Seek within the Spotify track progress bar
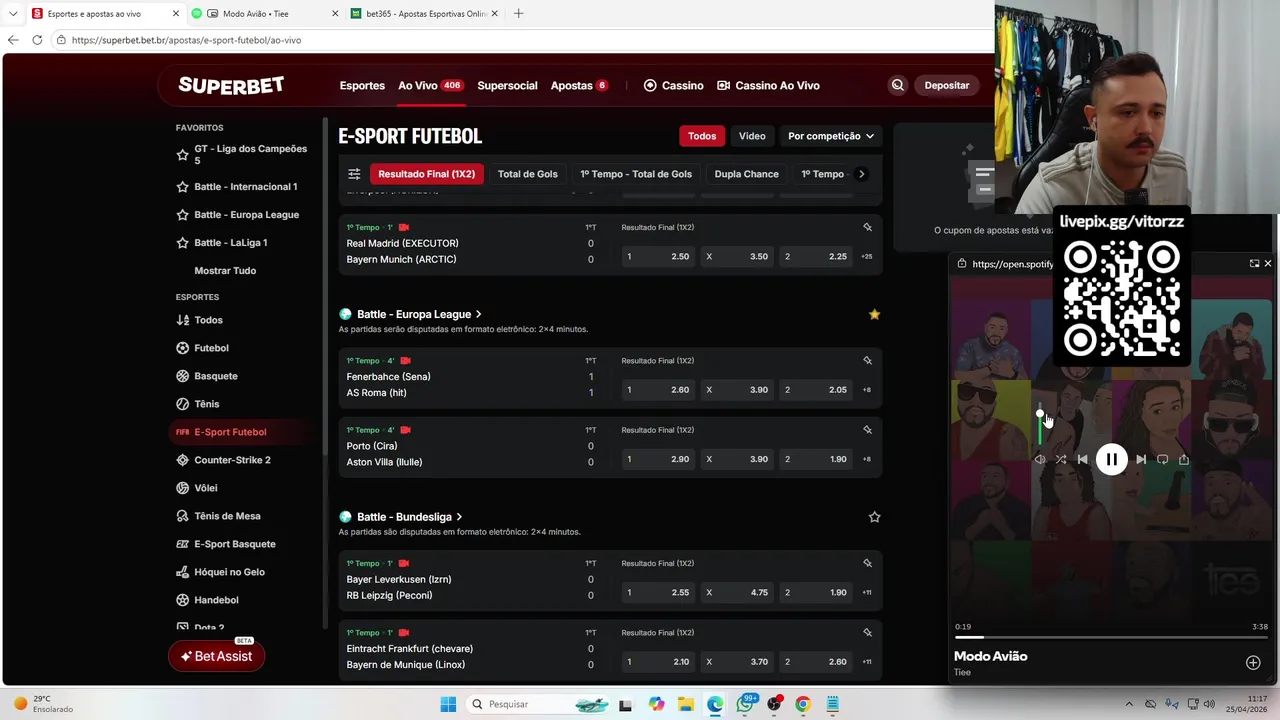This screenshot has height=720, width=1280. pyautogui.click(x=1111, y=637)
